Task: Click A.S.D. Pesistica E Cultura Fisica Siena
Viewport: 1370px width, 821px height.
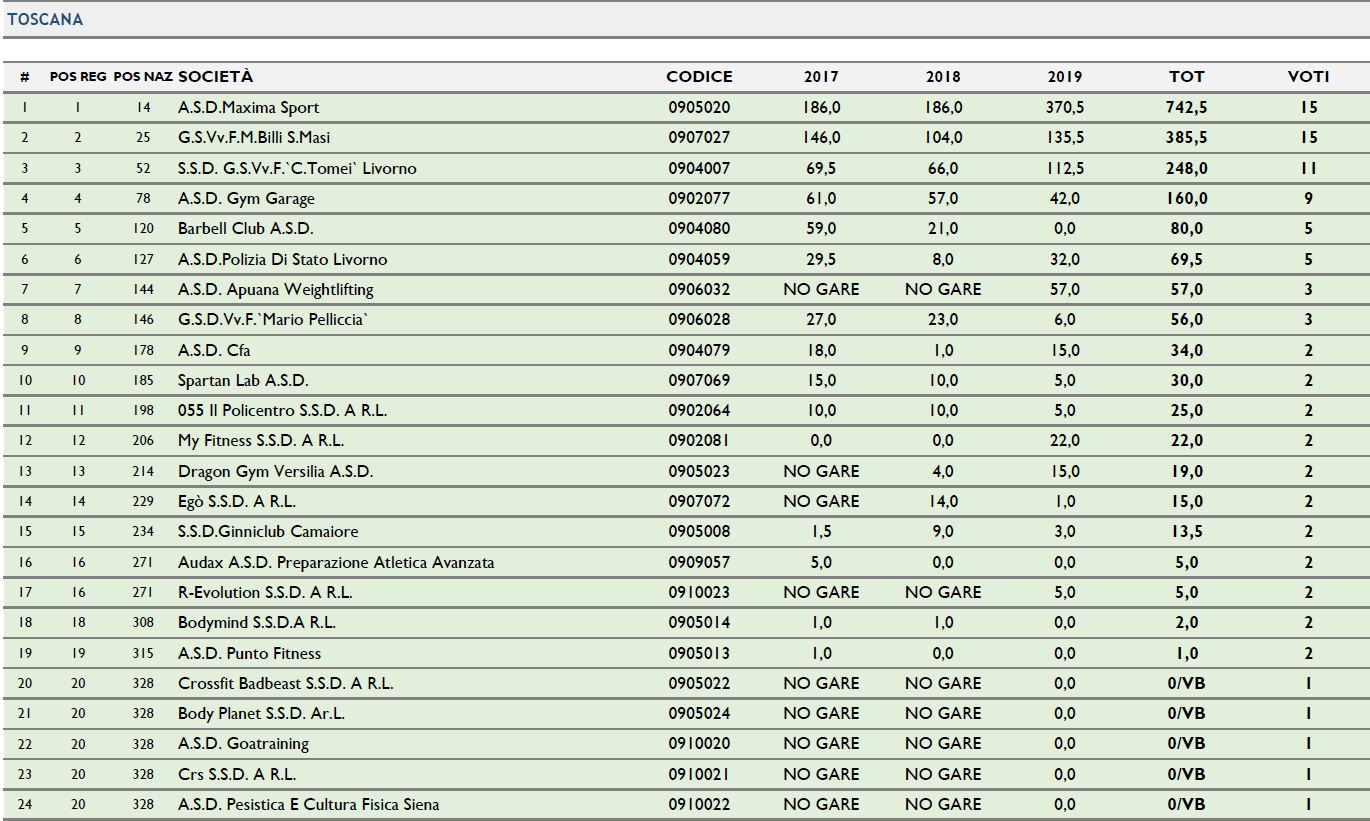Action: pos(308,804)
